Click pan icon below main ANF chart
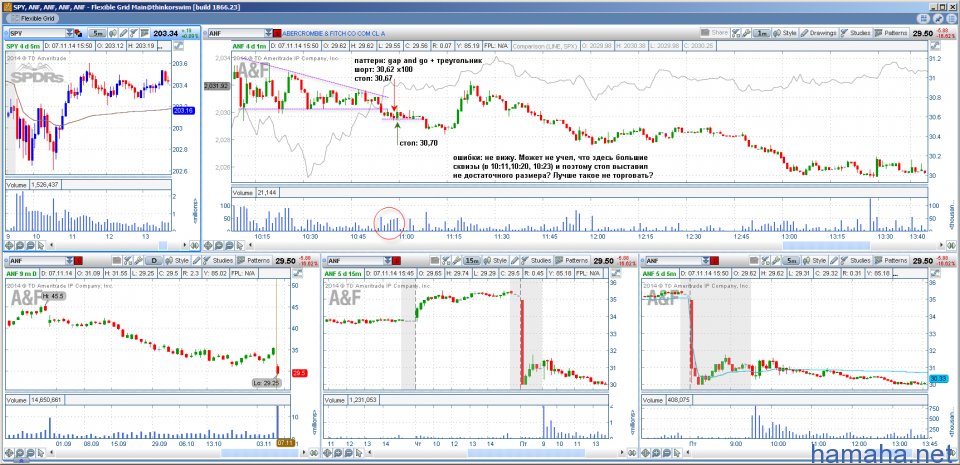This screenshot has height=465, width=960. click(210, 245)
